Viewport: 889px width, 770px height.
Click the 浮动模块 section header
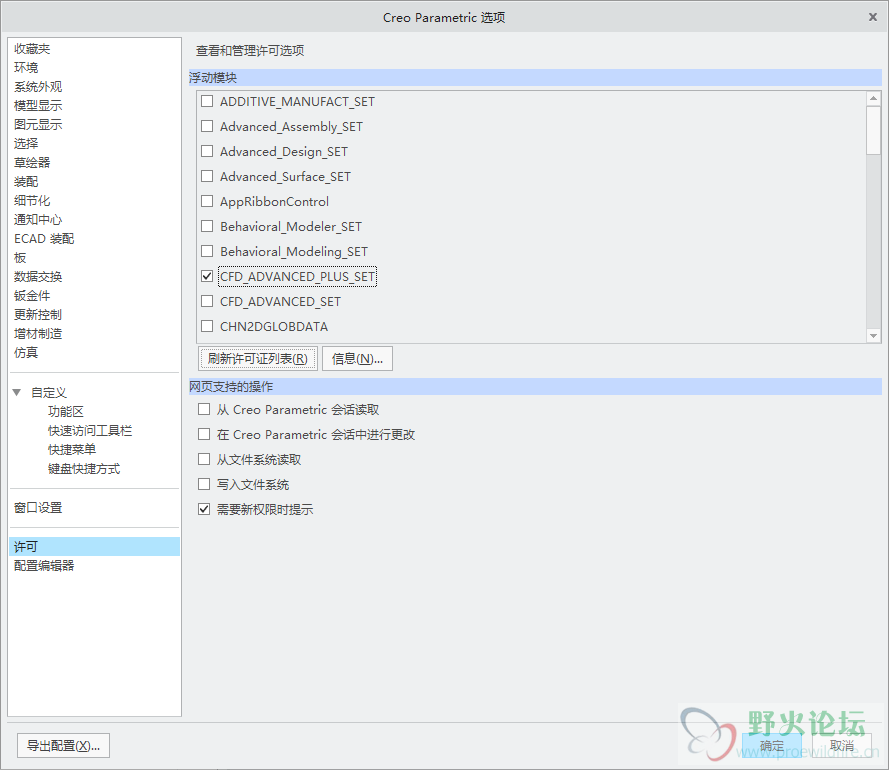click(x=535, y=78)
